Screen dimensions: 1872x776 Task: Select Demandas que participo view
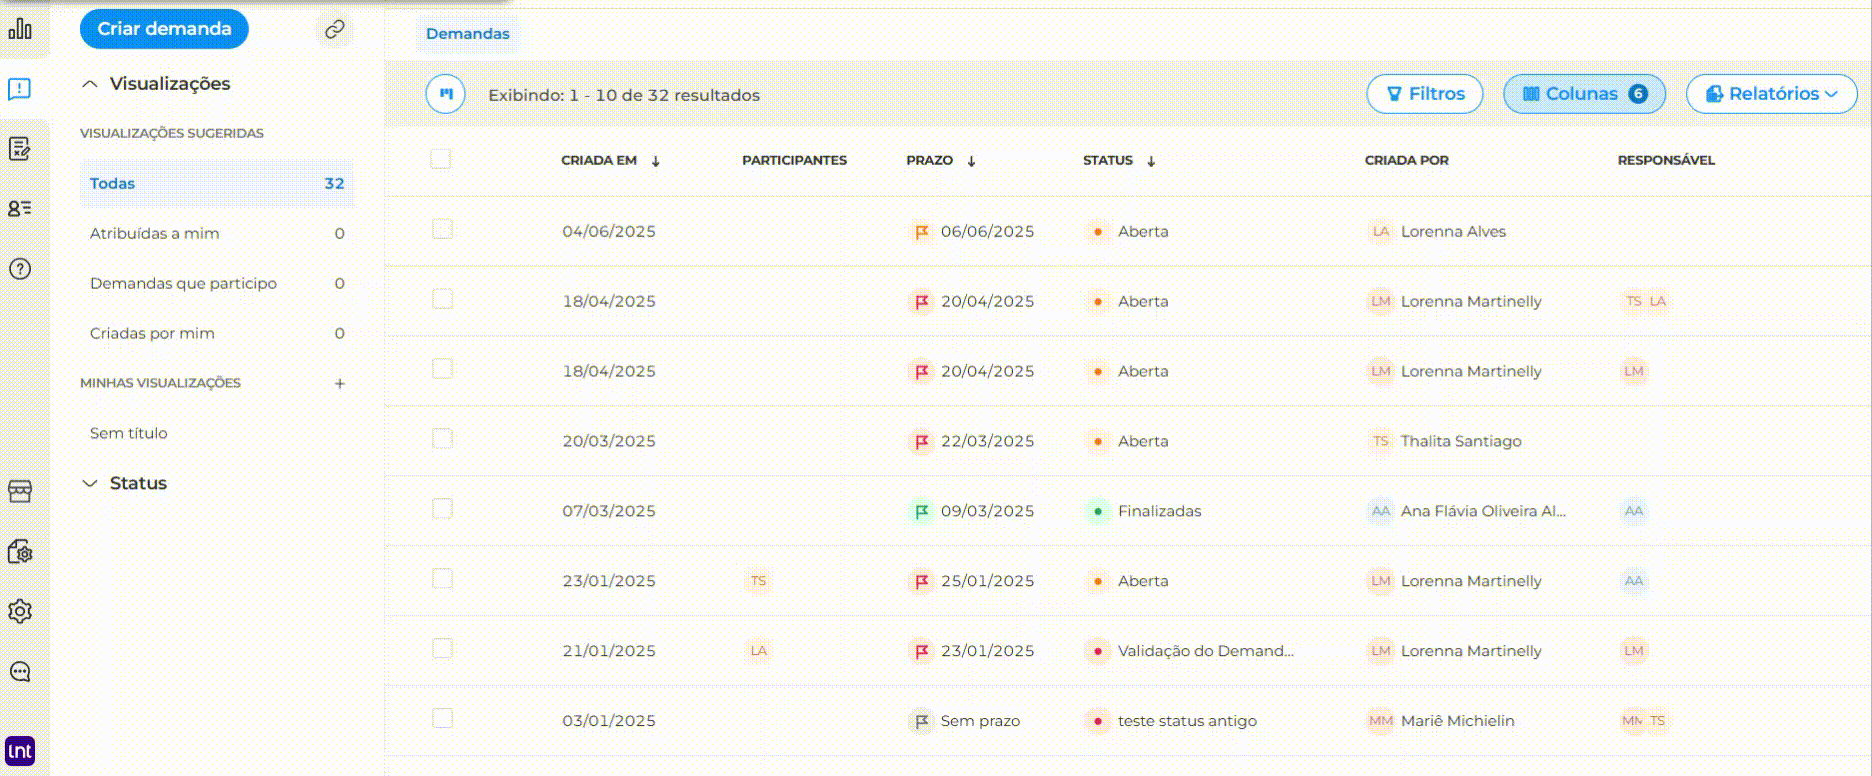[216, 284]
